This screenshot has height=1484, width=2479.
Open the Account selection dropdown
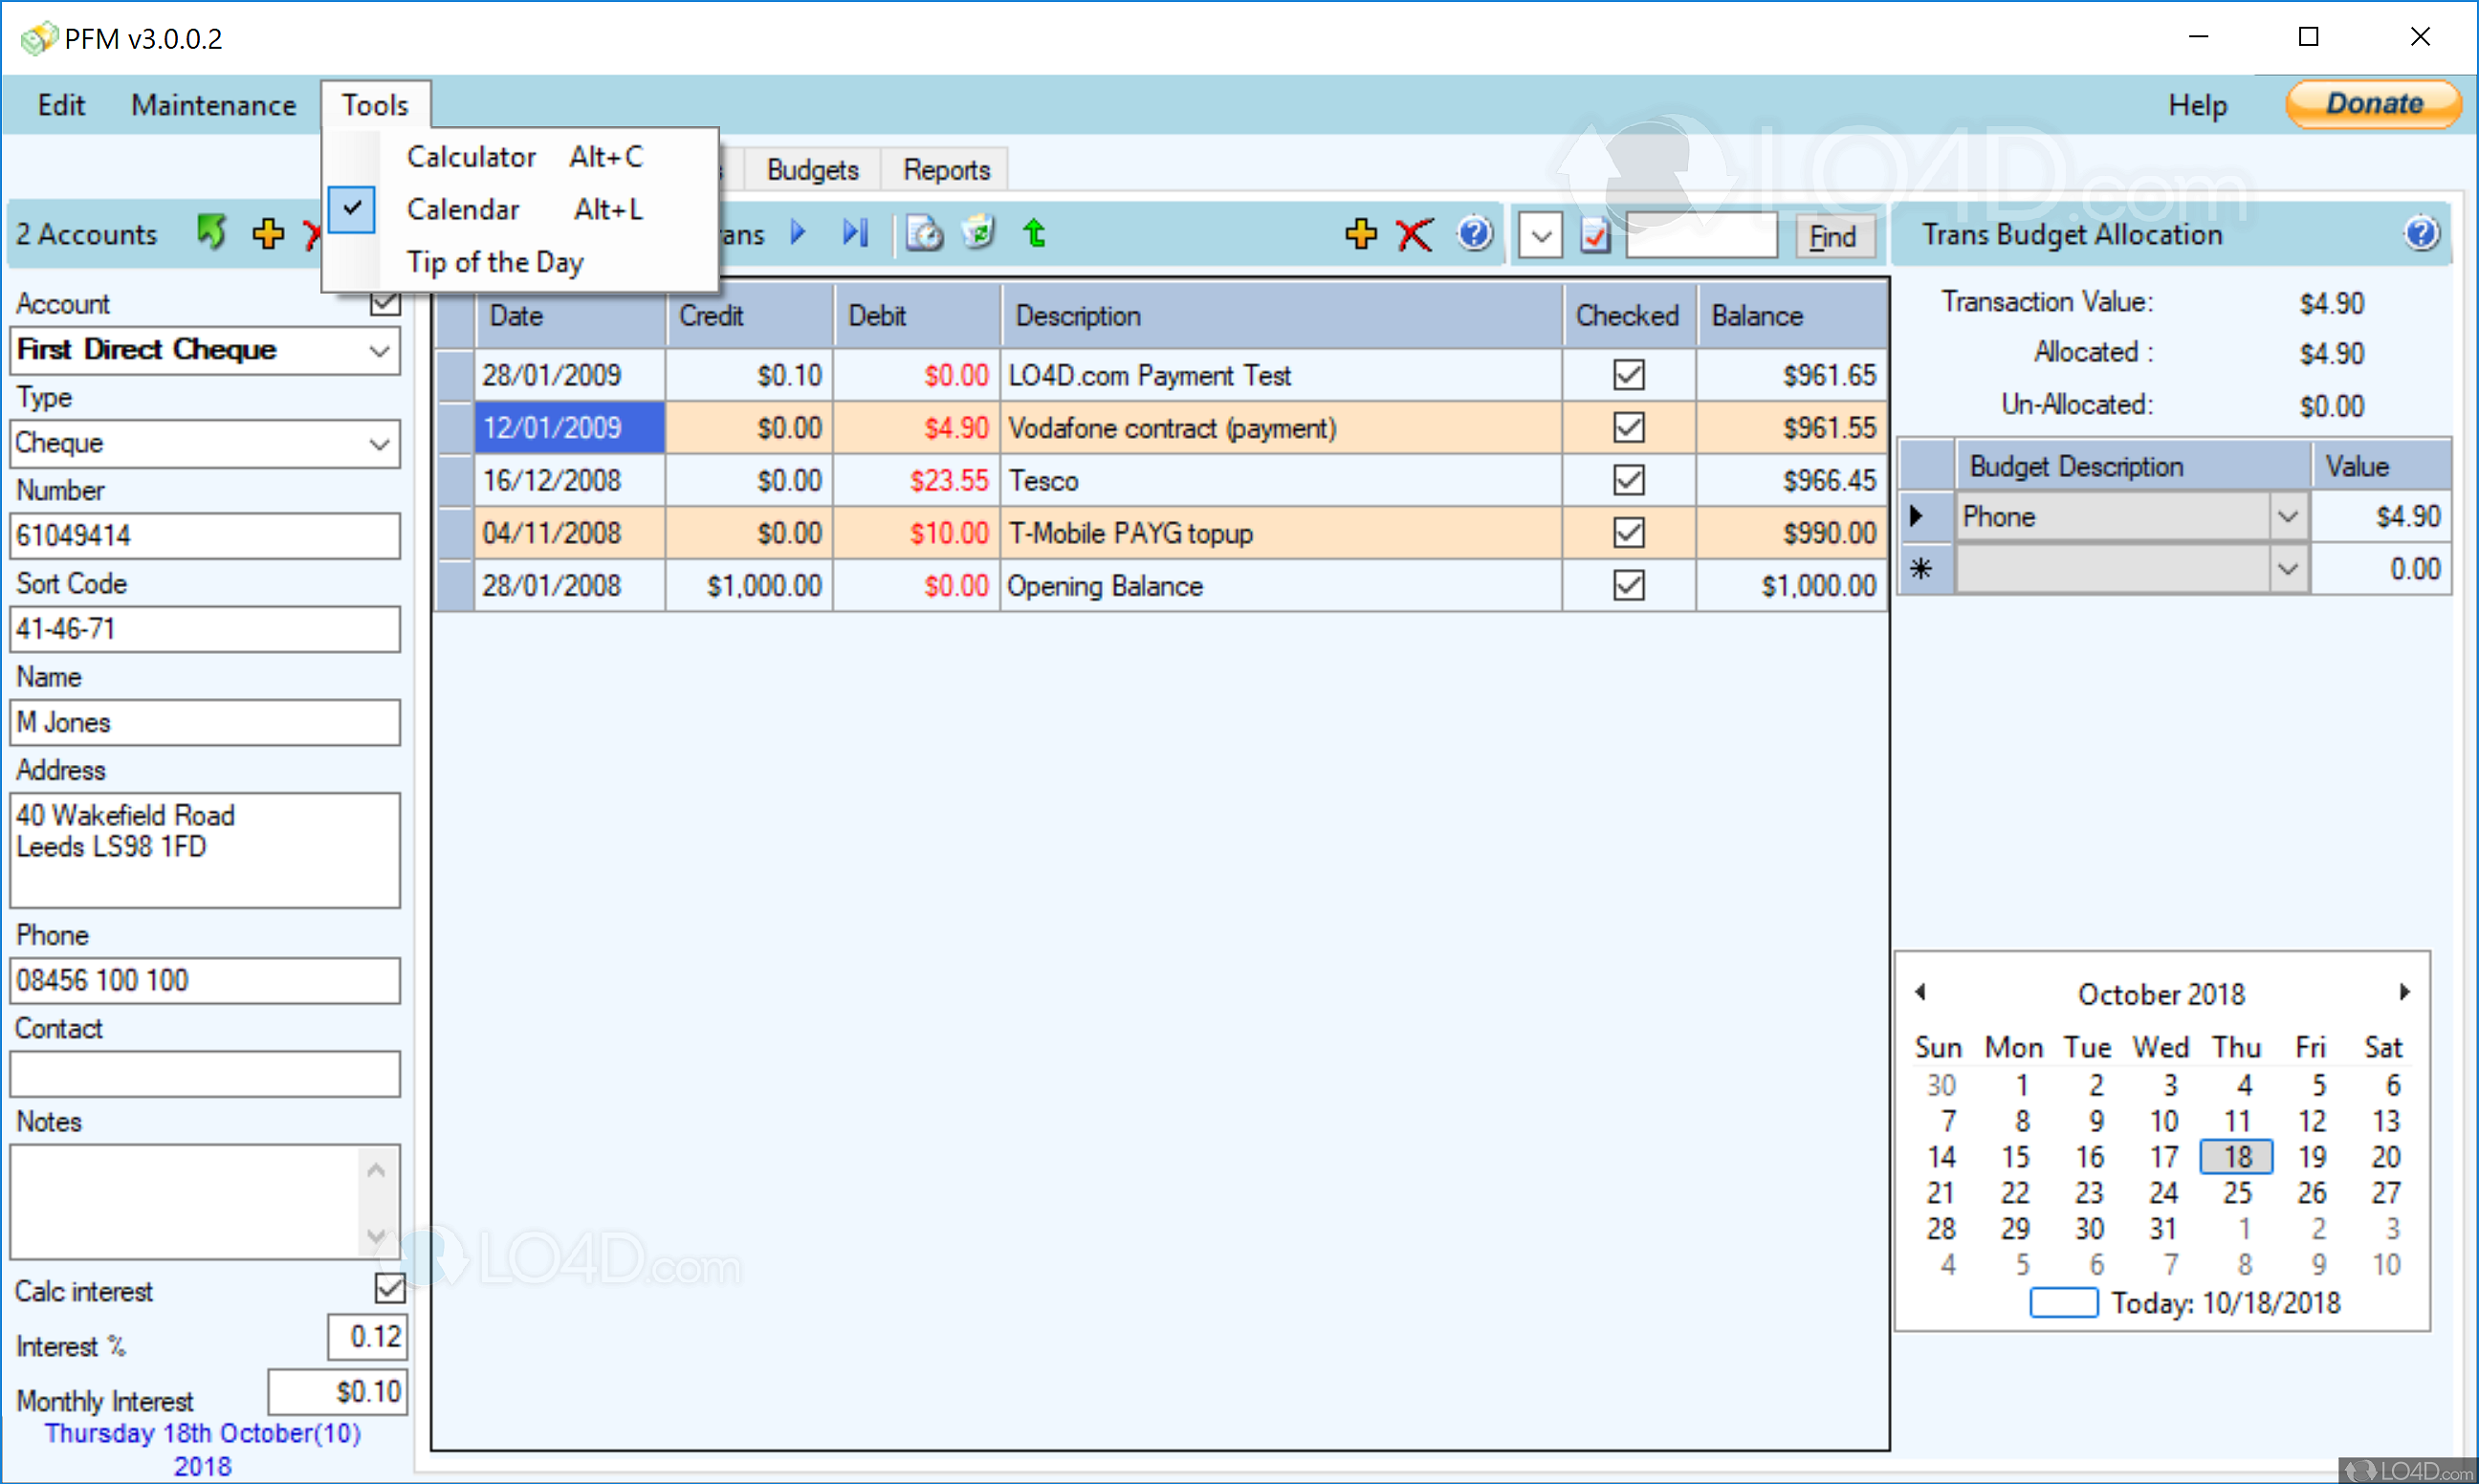pos(380,351)
